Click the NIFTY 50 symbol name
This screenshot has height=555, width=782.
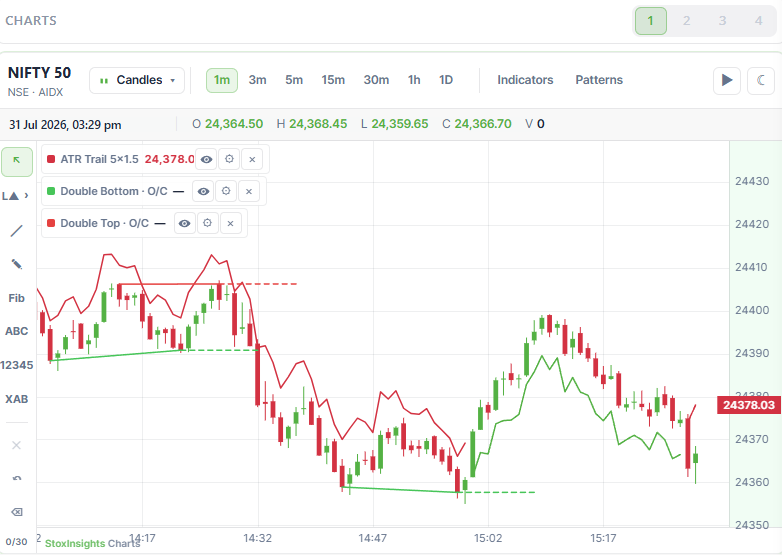[39, 73]
